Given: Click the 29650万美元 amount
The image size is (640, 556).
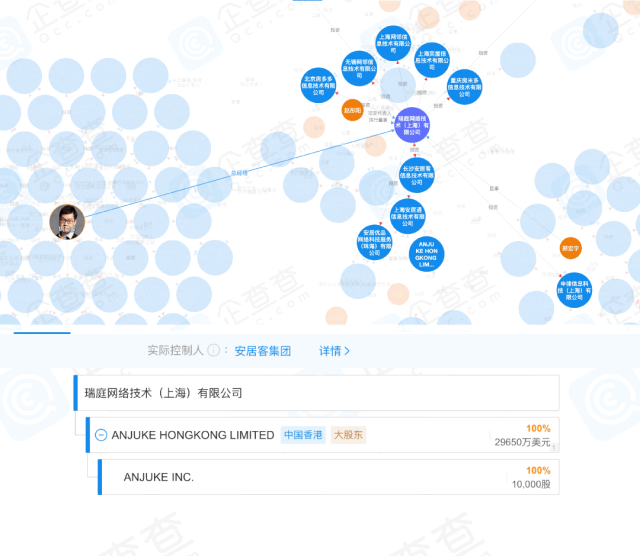Looking at the screenshot, I should pos(522,443).
